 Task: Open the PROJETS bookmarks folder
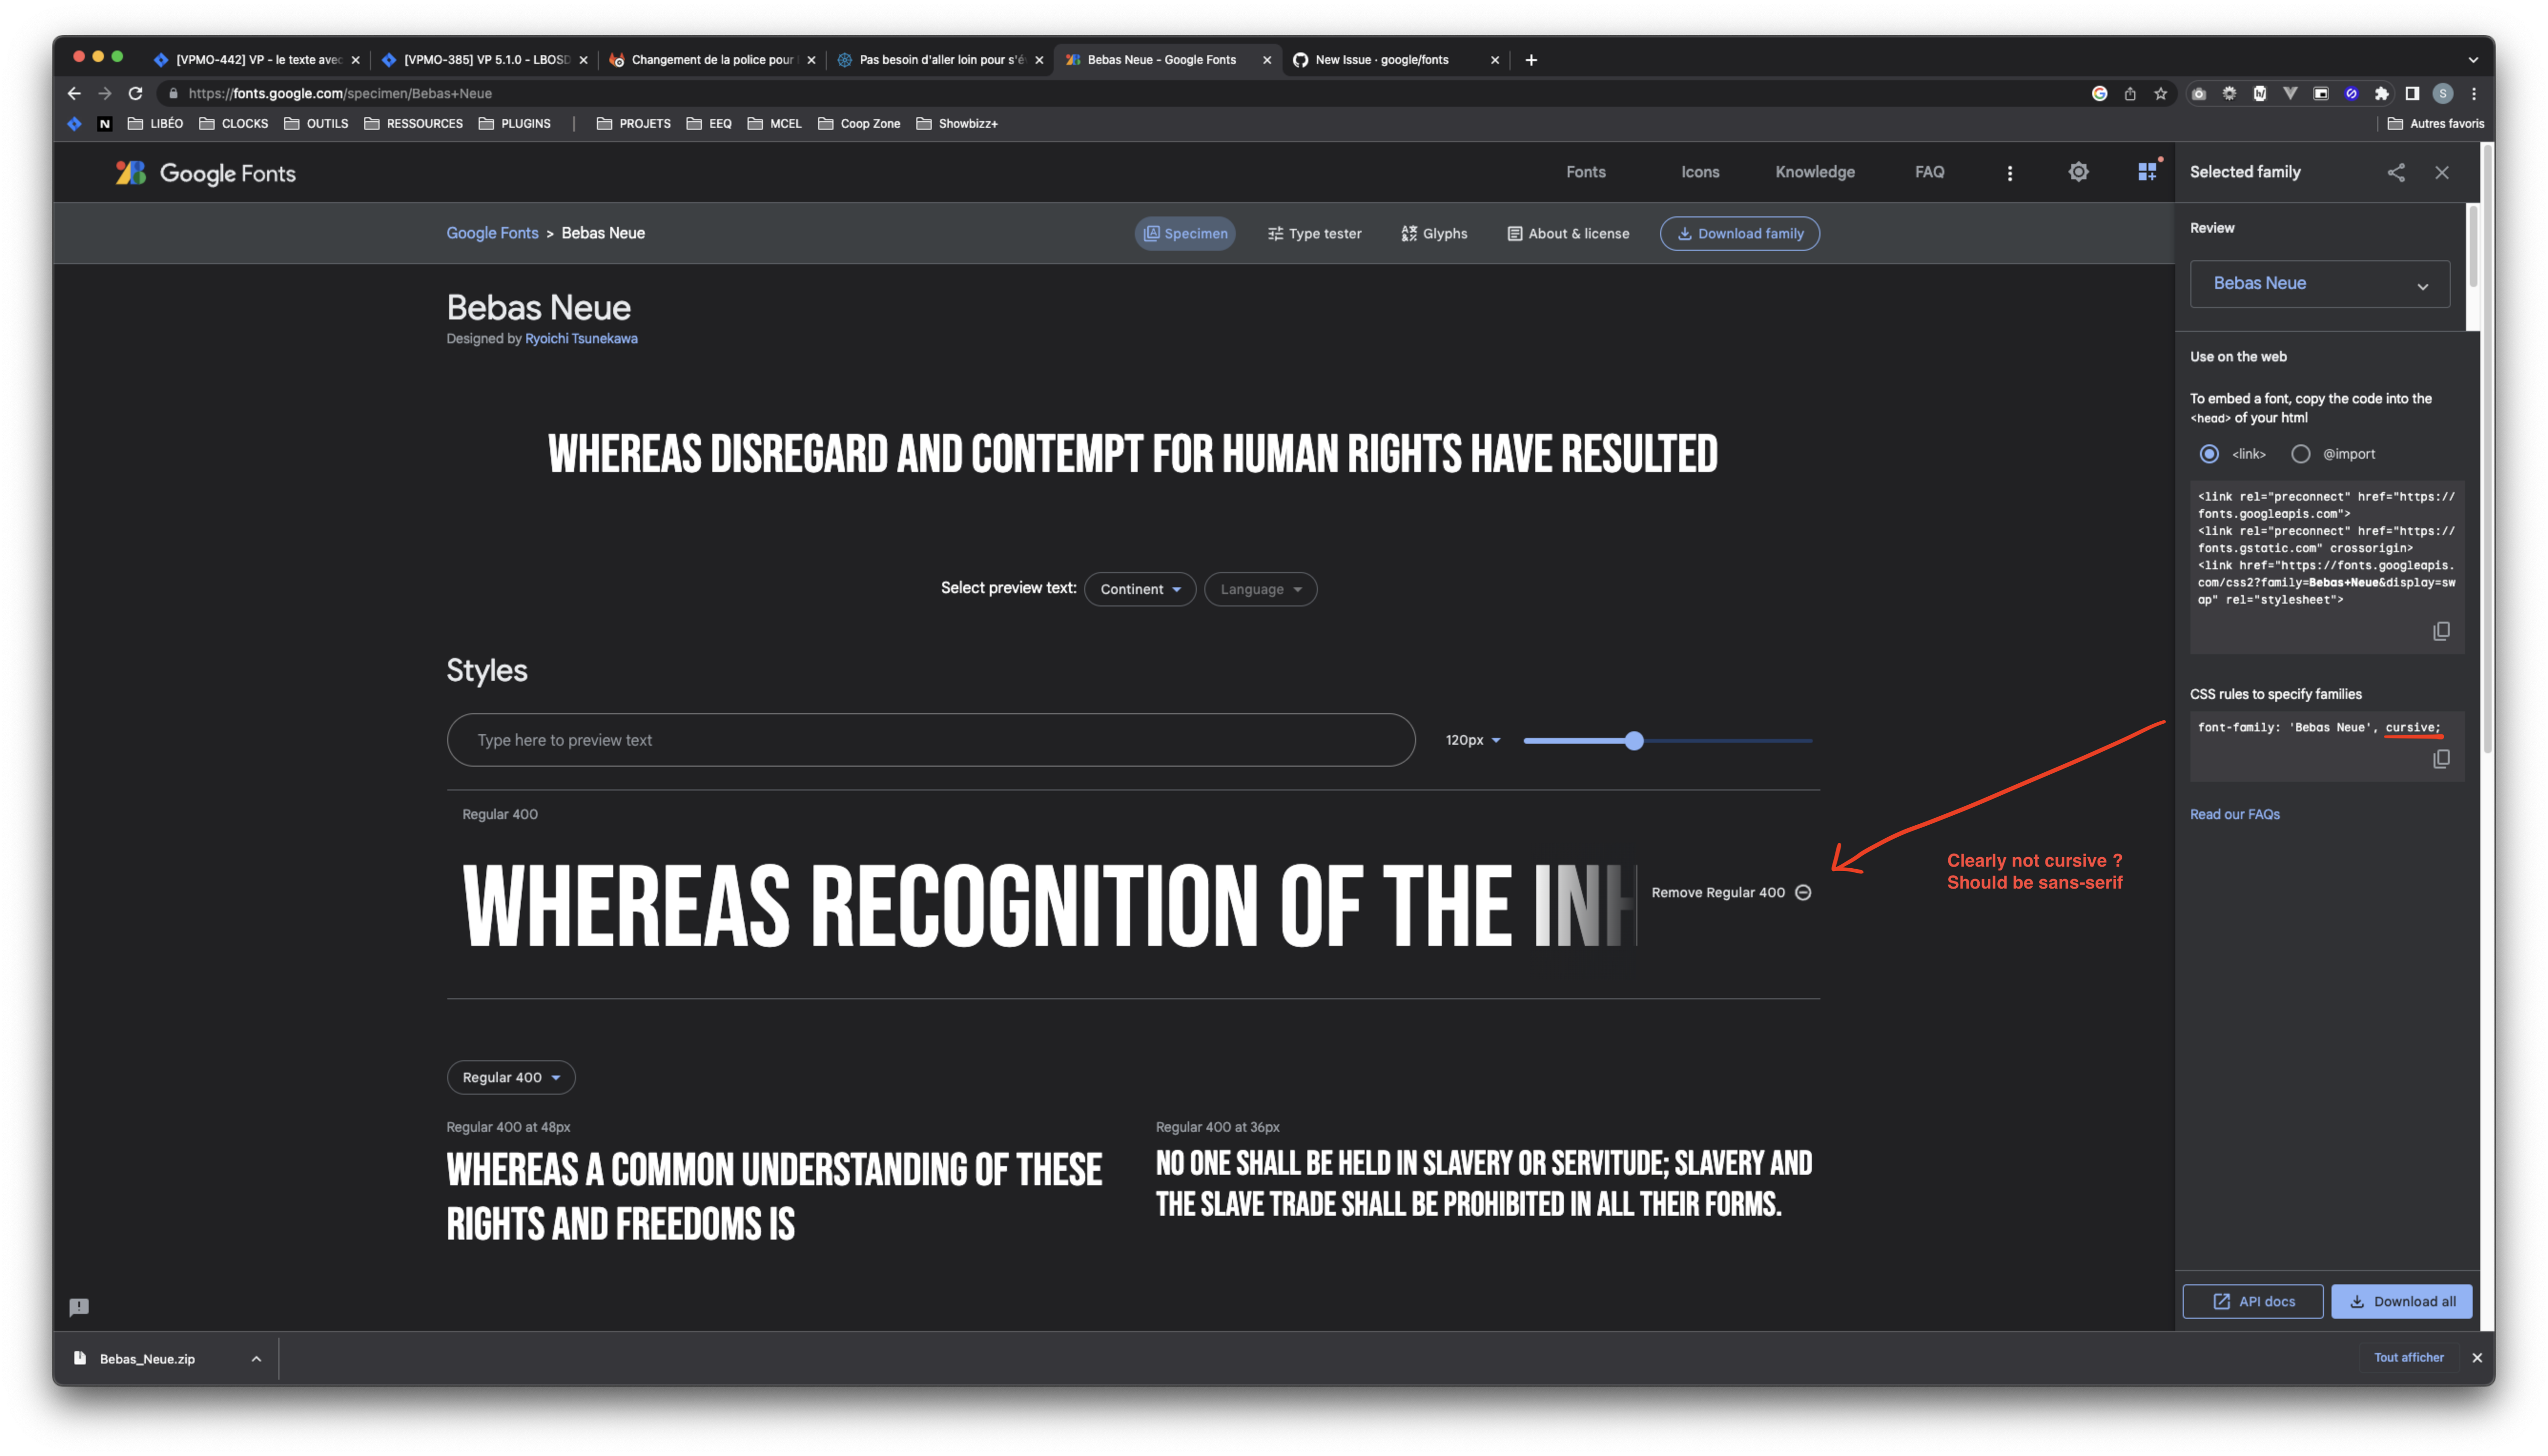coord(633,124)
